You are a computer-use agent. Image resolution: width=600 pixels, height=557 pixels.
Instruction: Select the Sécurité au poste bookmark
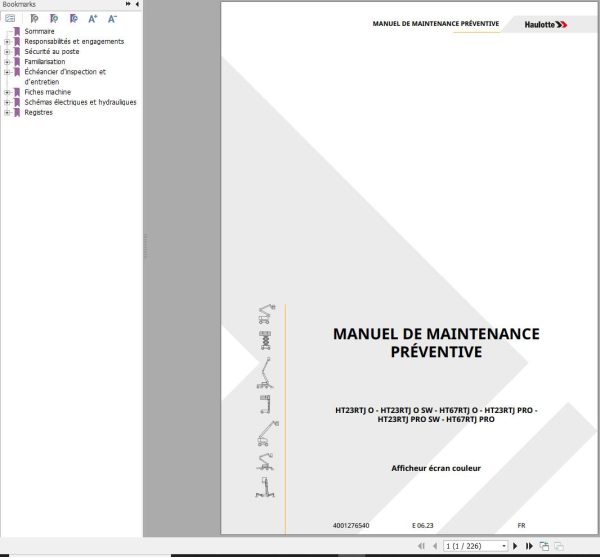point(52,52)
